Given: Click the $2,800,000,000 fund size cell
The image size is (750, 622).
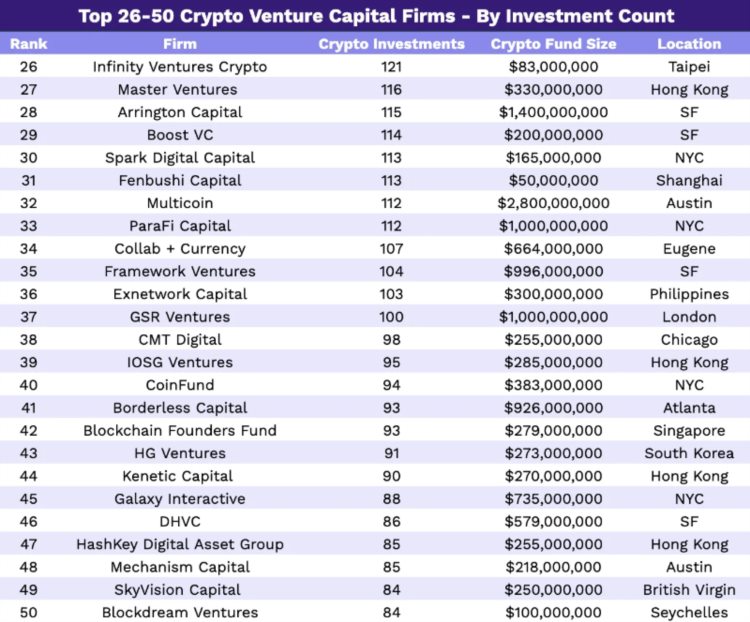Looking at the screenshot, I should pos(553,203).
